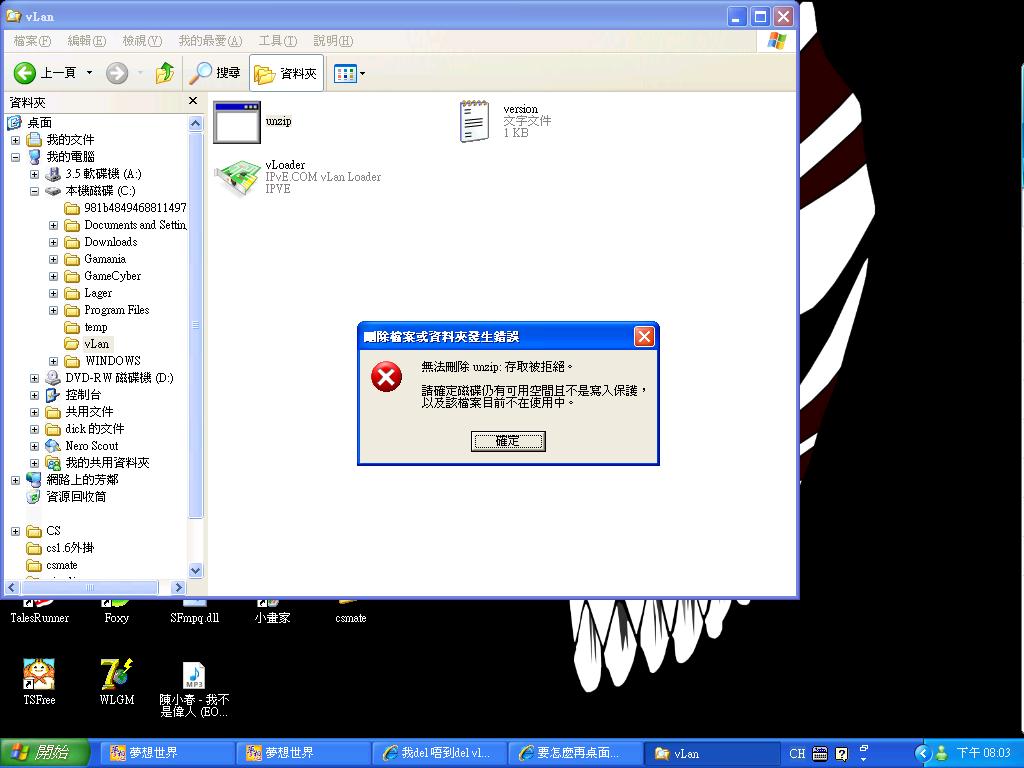Select 網路上的芳鄰 in folder tree
This screenshot has height=768, width=1024.
(72, 480)
